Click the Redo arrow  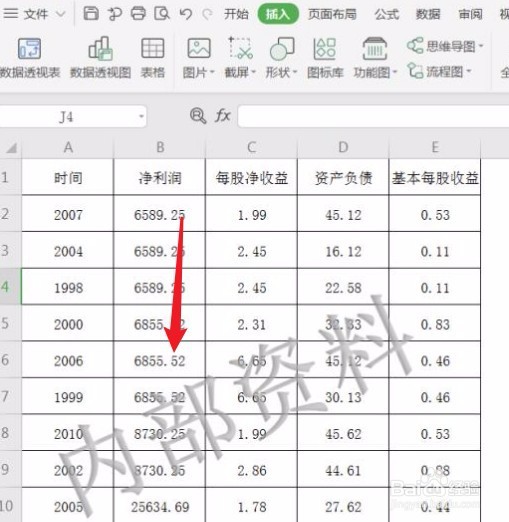[x=207, y=14]
